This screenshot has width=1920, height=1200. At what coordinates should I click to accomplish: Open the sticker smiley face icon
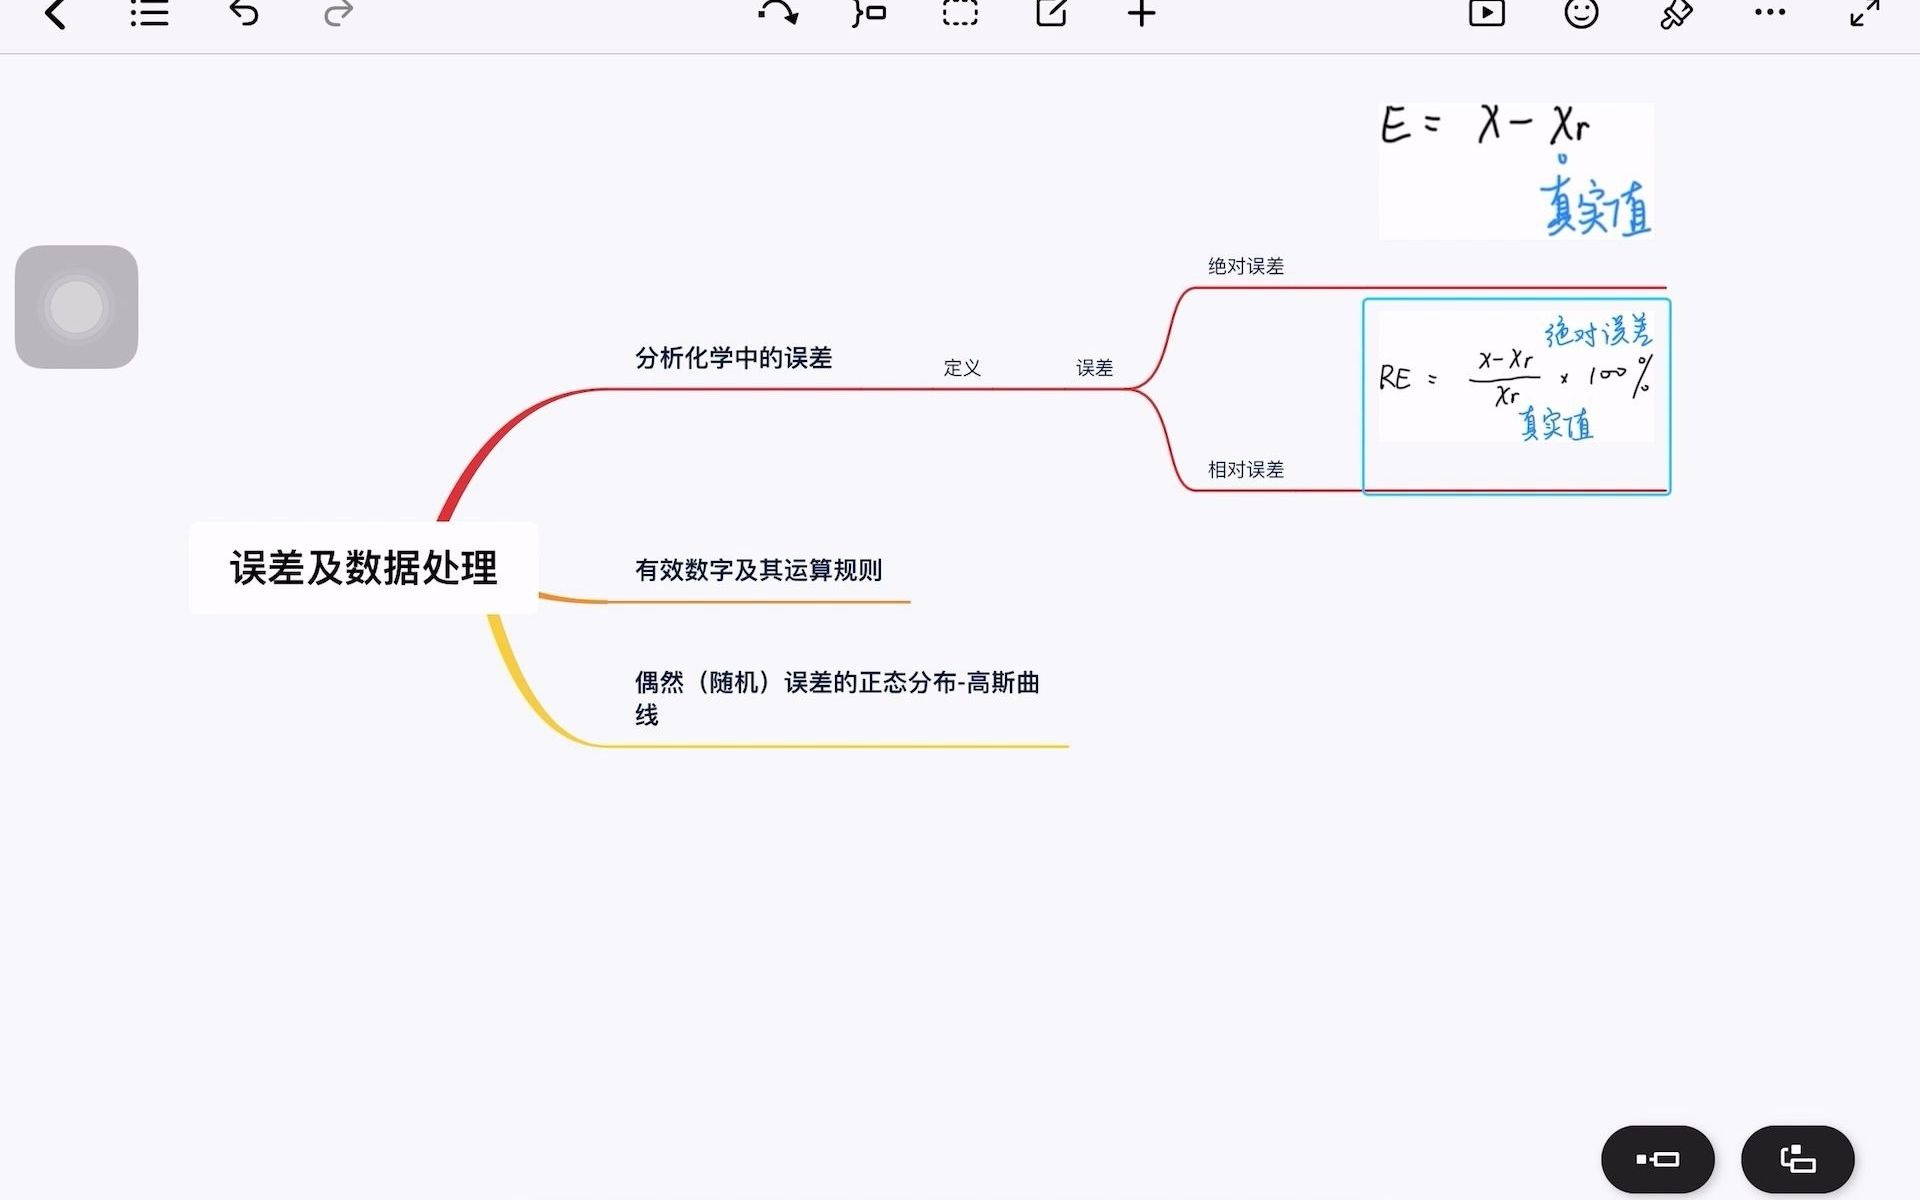(1581, 14)
